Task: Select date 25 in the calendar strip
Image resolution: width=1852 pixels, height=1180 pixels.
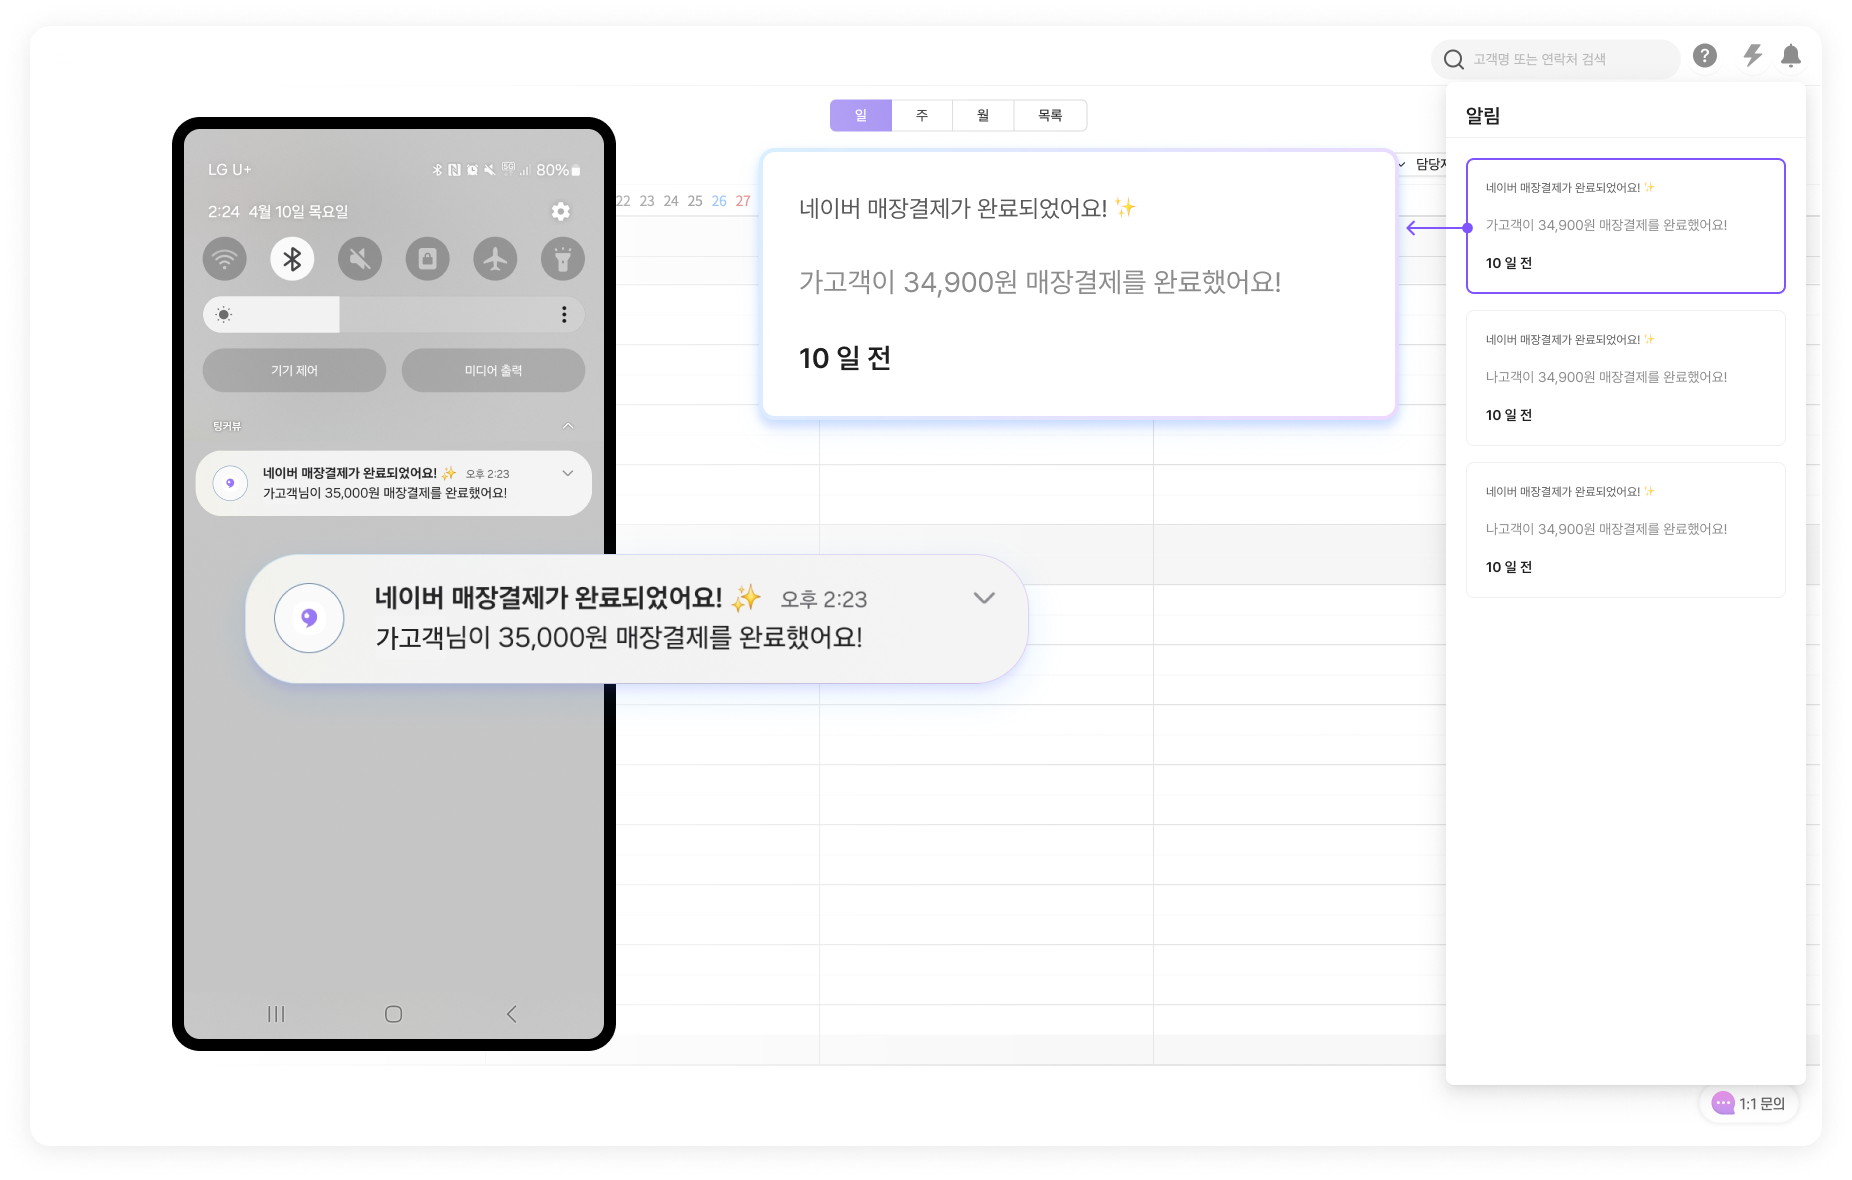Action: click(x=695, y=201)
